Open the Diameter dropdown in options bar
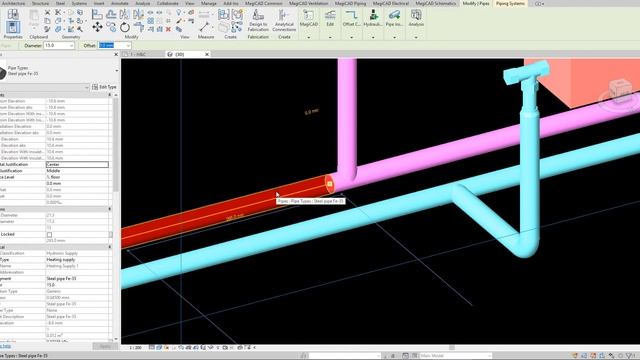Screen dimensions: 640x360 (71, 45)
